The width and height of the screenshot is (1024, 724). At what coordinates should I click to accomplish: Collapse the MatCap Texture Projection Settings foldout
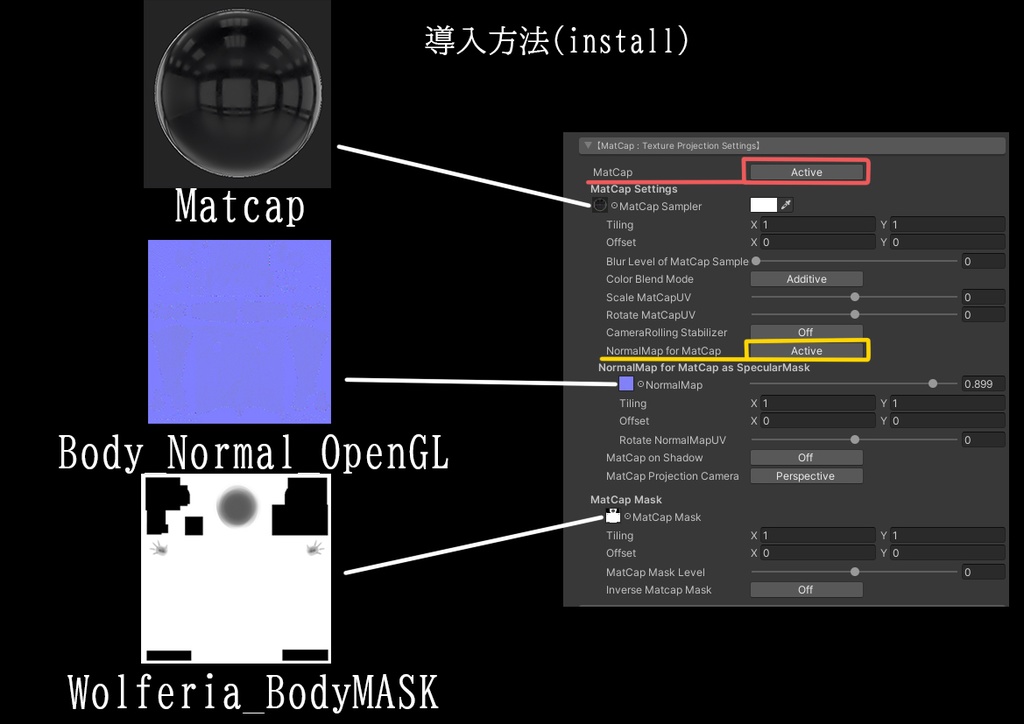point(588,145)
